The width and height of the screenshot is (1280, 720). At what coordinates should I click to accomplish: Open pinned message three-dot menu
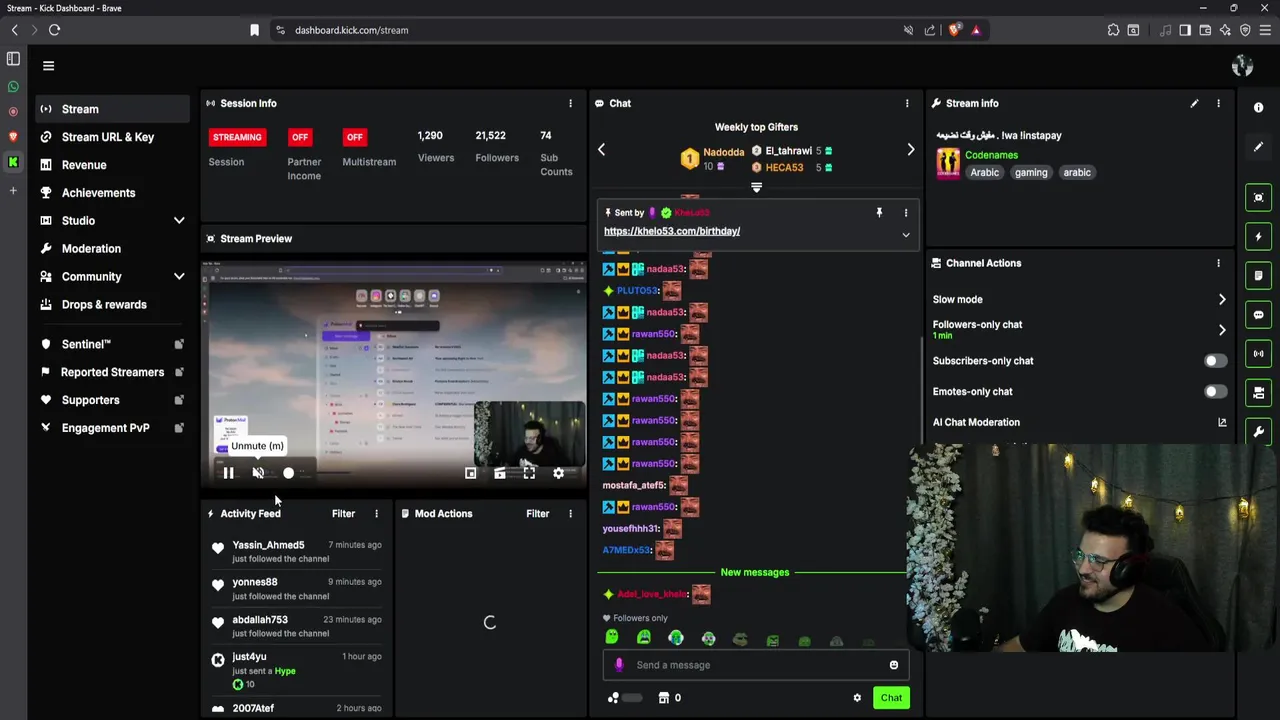[x=906, y=212]
